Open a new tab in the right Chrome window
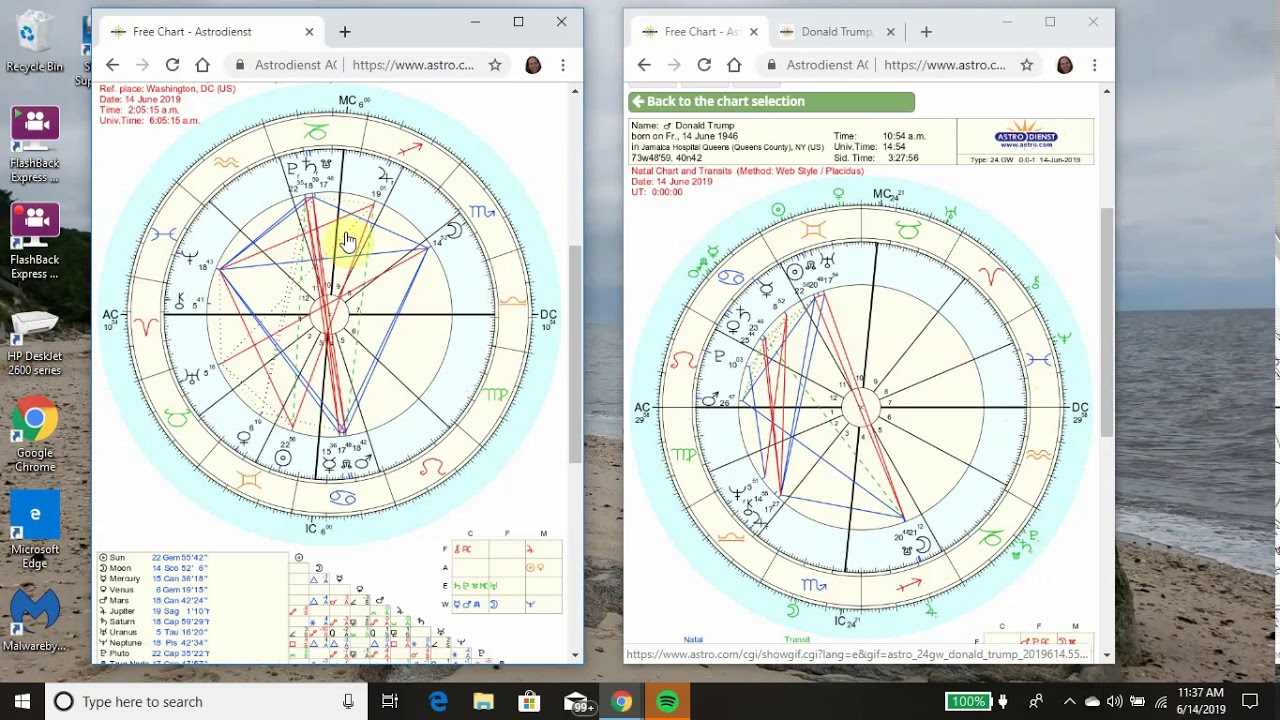1280x720 pixels. pos(926,32)
